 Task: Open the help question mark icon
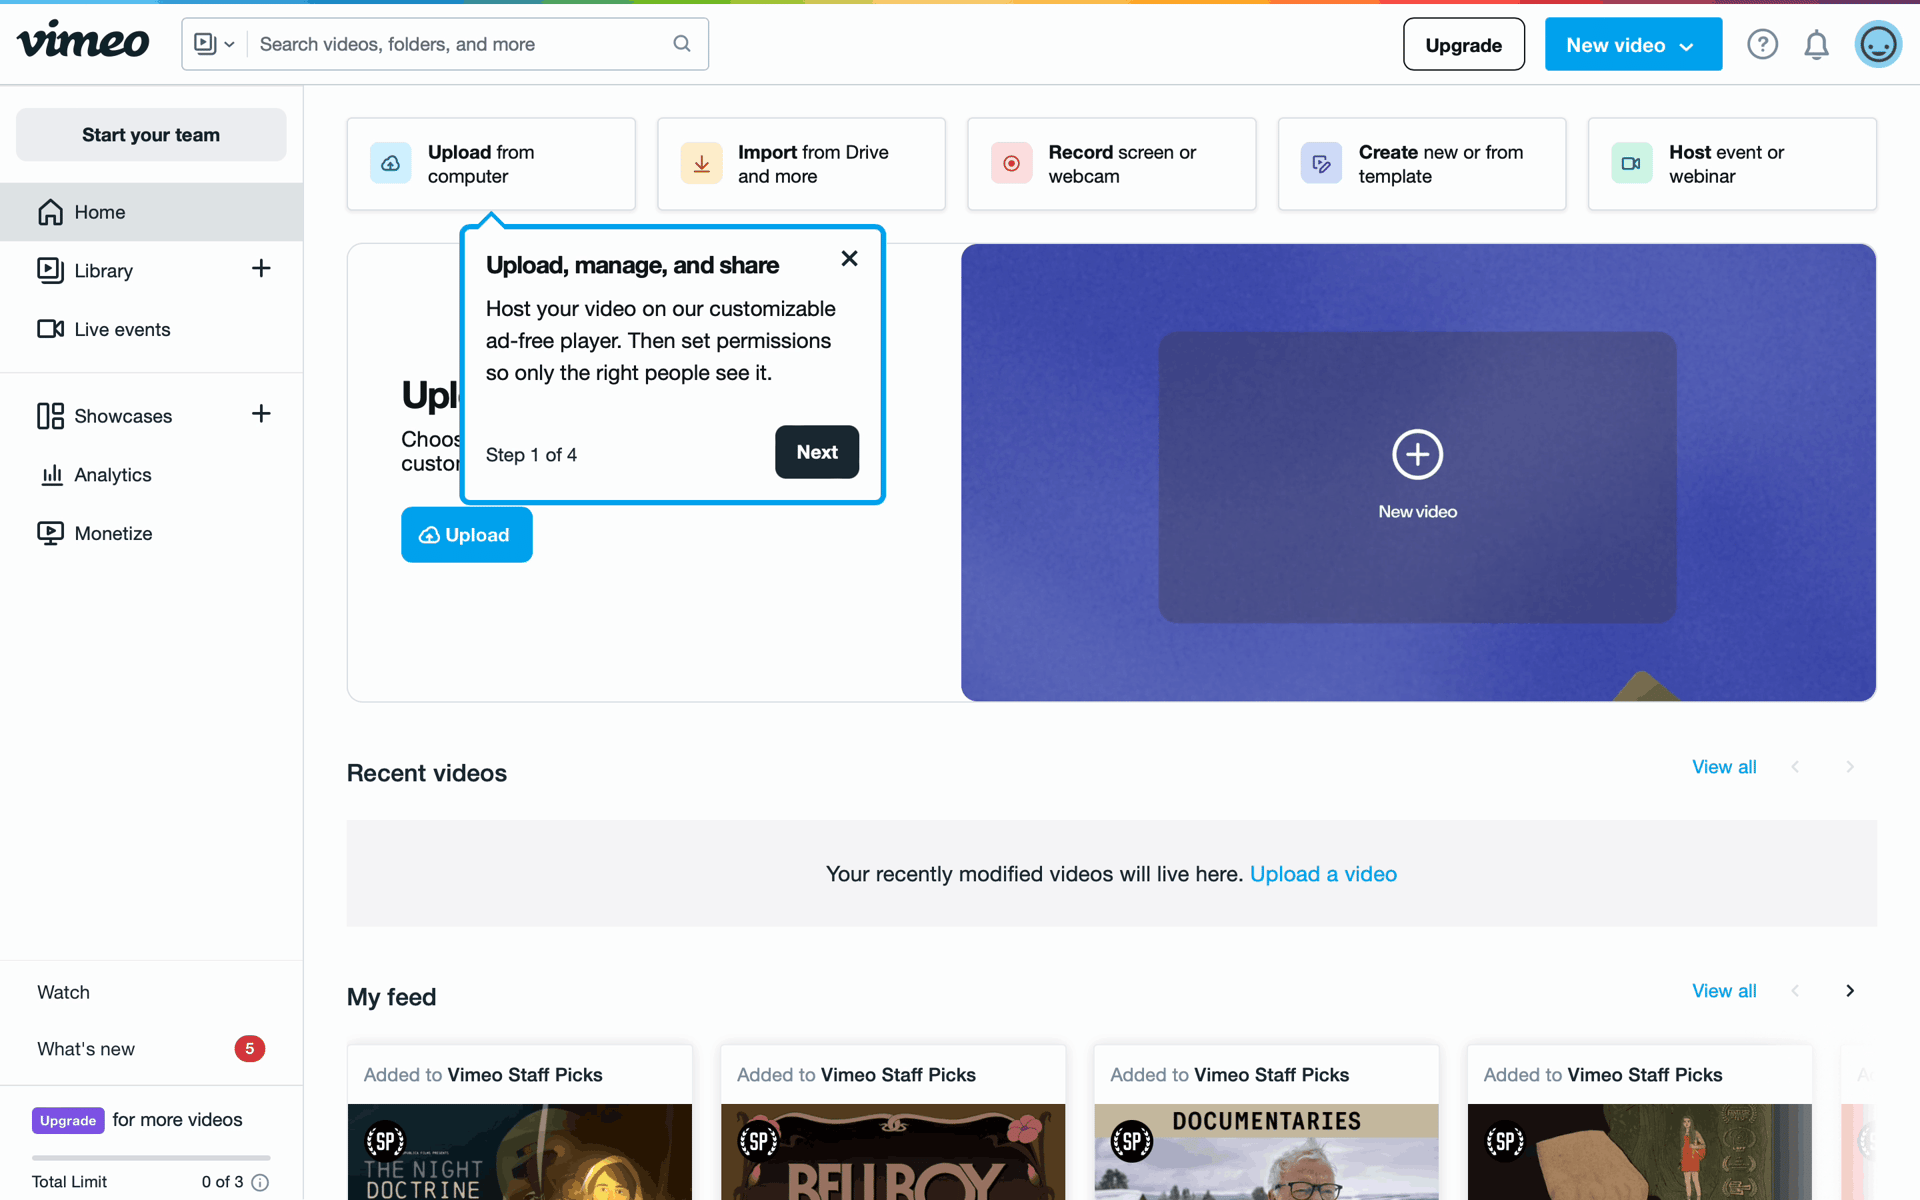[x=1762, y=44]
